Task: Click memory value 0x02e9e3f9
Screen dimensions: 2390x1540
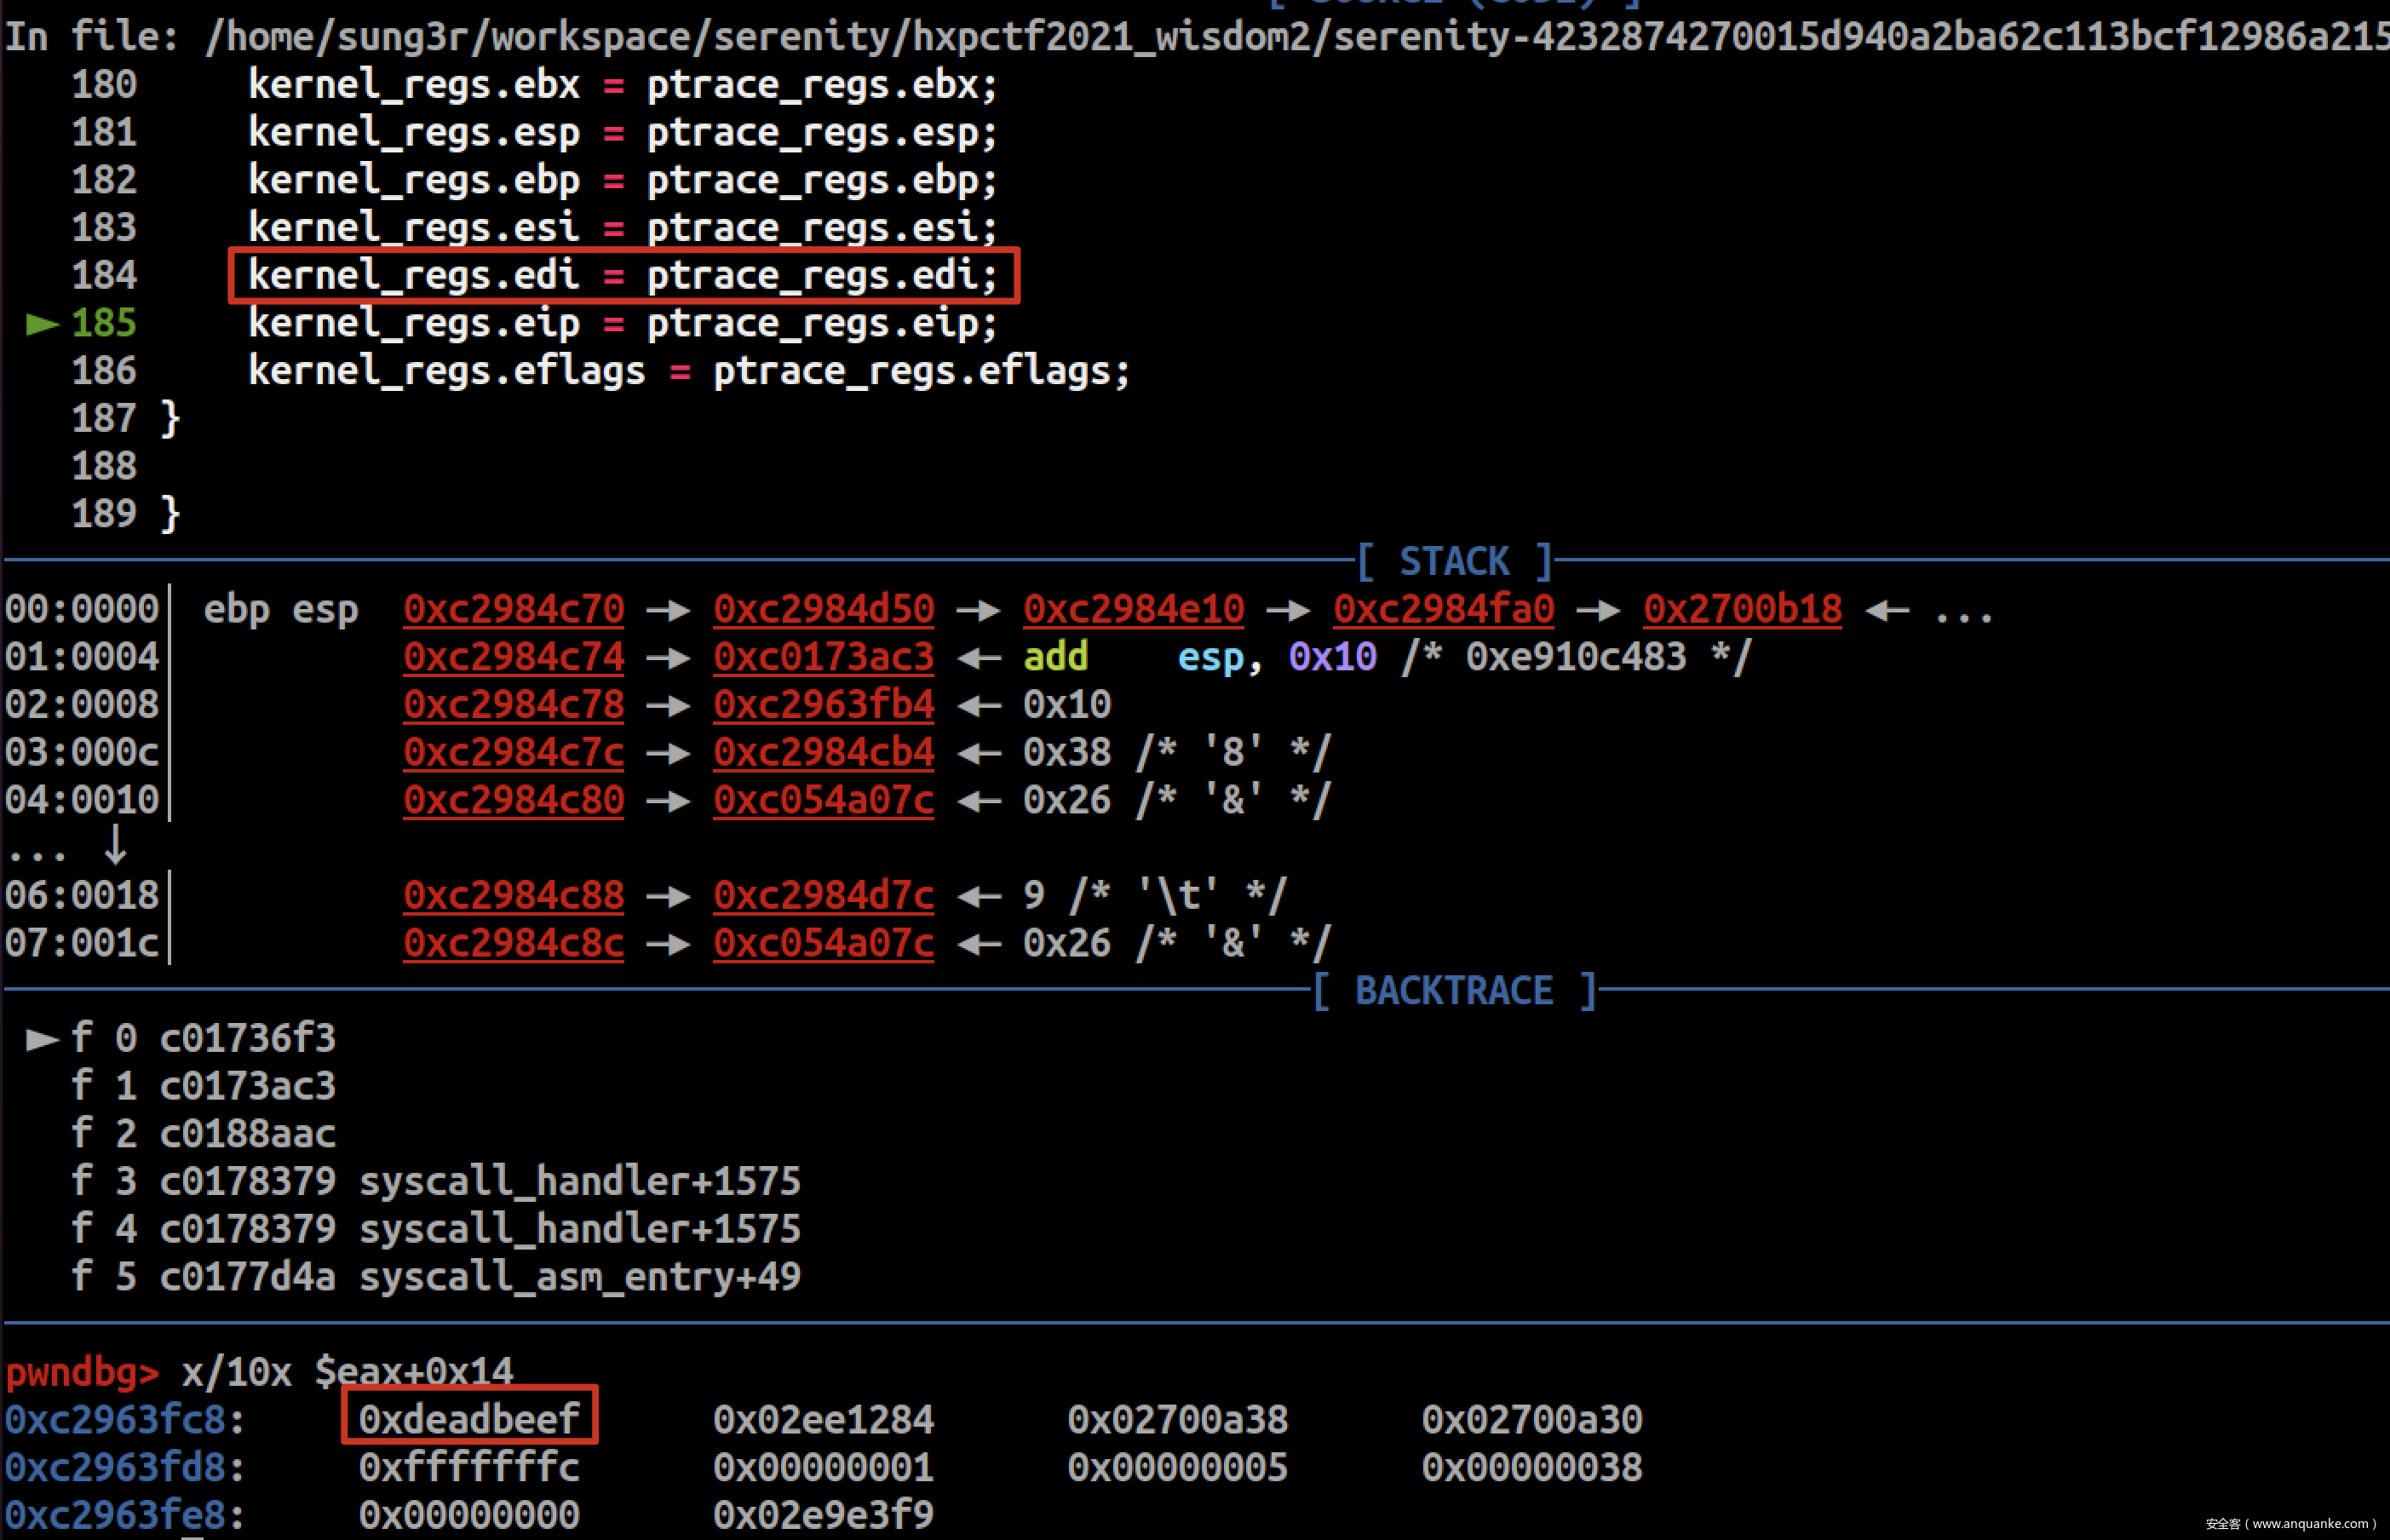Action: [823, 1514]
